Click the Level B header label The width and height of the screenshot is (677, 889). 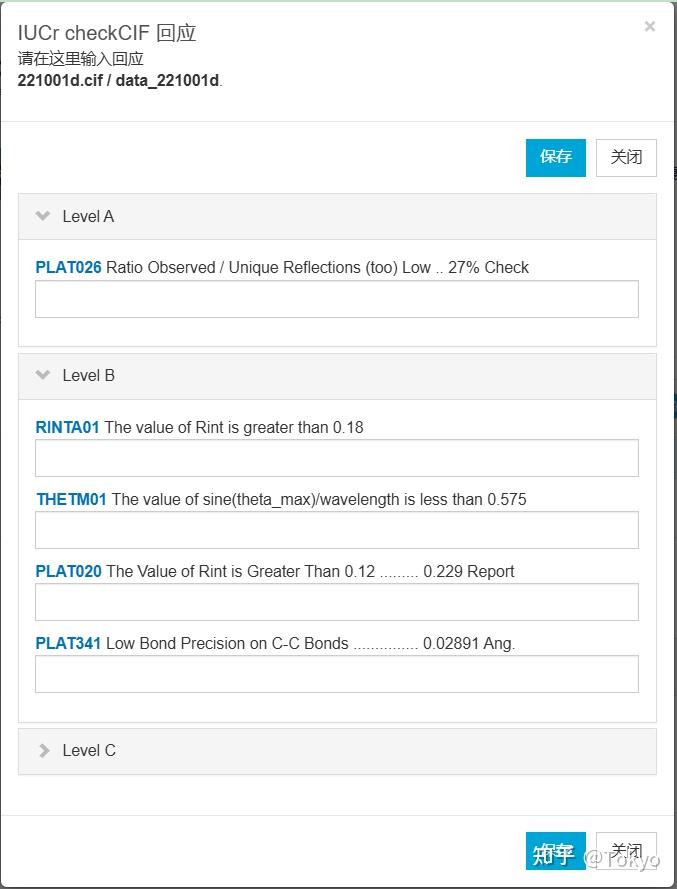pos(88,375)
